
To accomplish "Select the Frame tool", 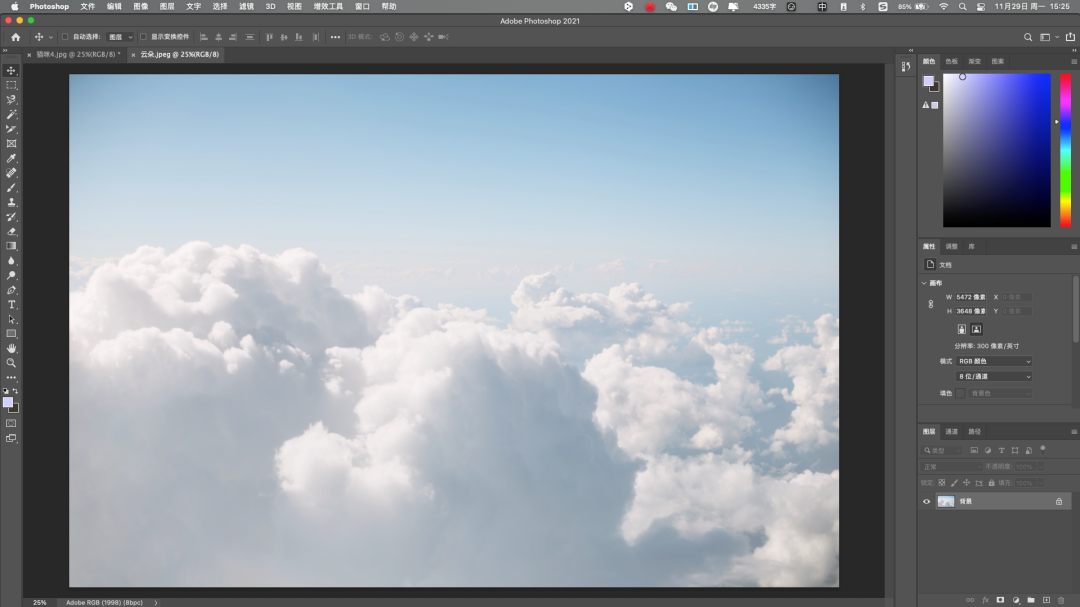I will [x=12, y=143].
